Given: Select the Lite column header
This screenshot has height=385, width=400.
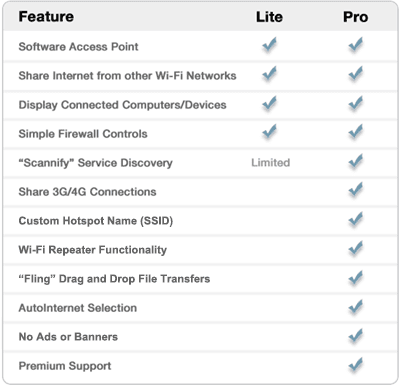Looking at the screenshot, I should (269, 17).
